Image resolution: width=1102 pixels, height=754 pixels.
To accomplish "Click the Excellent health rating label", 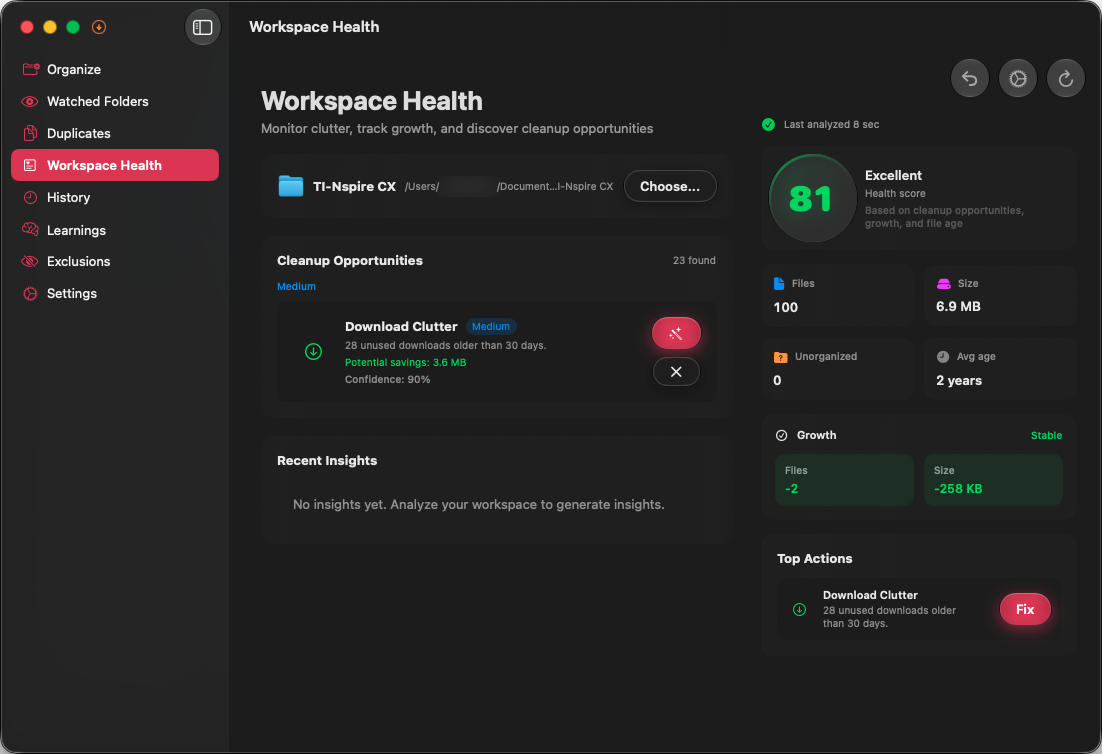I will click(x=893, y=175).
